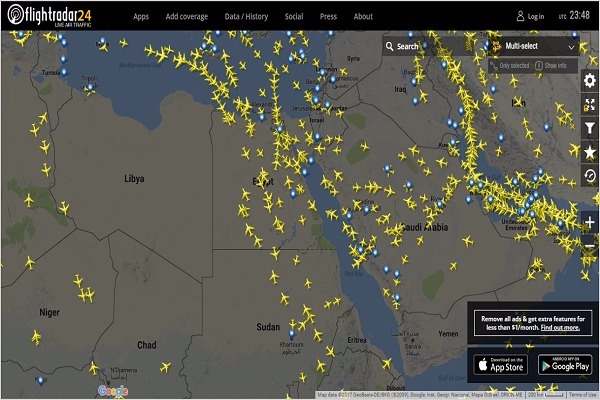Toggle the 'Only selected' option
Image resolution: width=600 pixels, height=400 pixels.
(513, 65)
